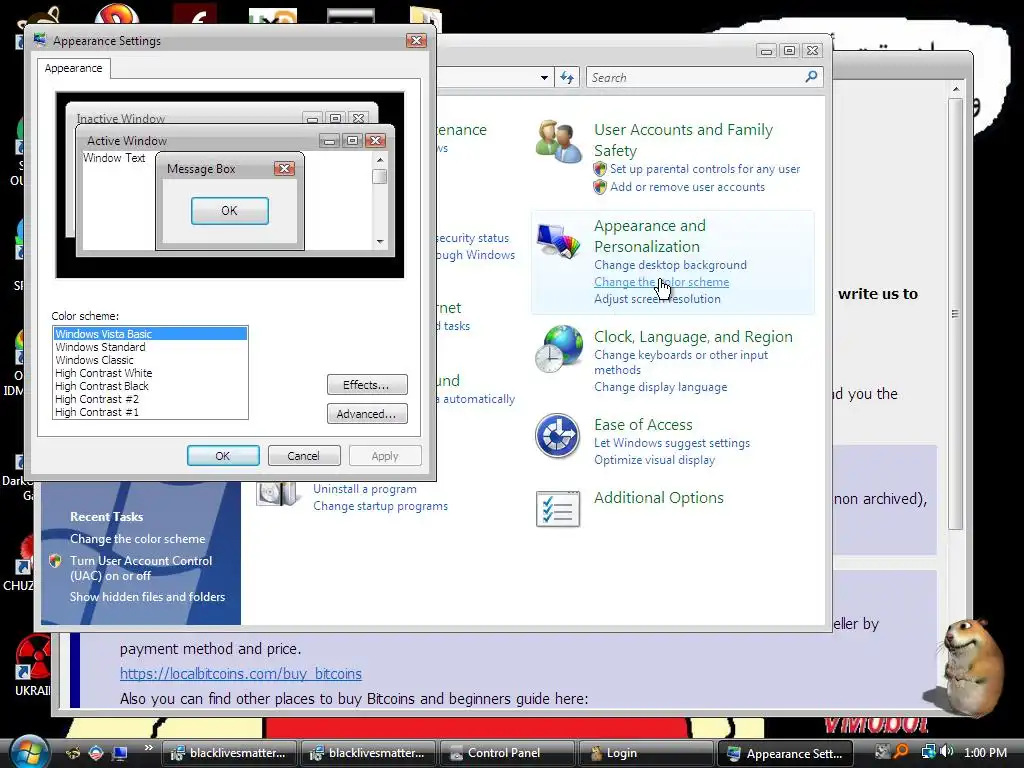Expand the address bar dropdown arrow
1024x768 pixels.
(x=544, y=78)
